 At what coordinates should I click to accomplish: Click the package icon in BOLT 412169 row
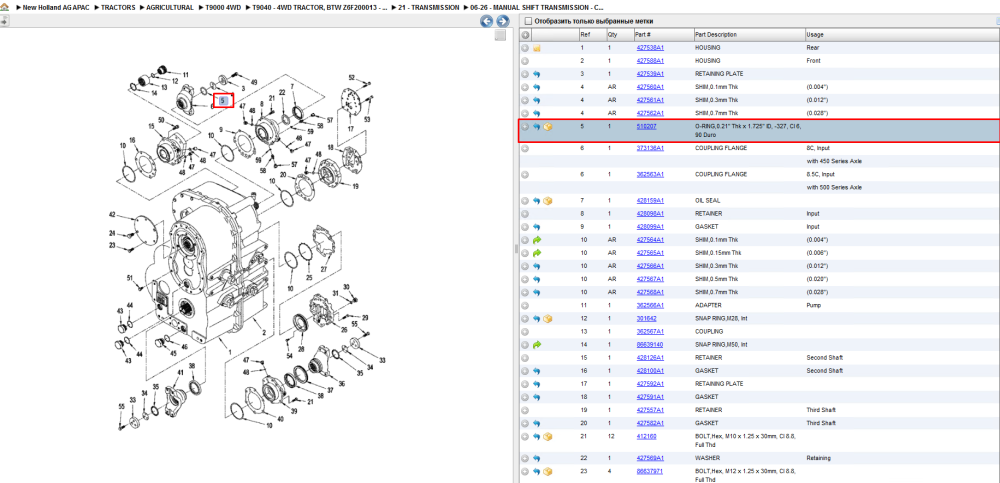pos(548,436)
